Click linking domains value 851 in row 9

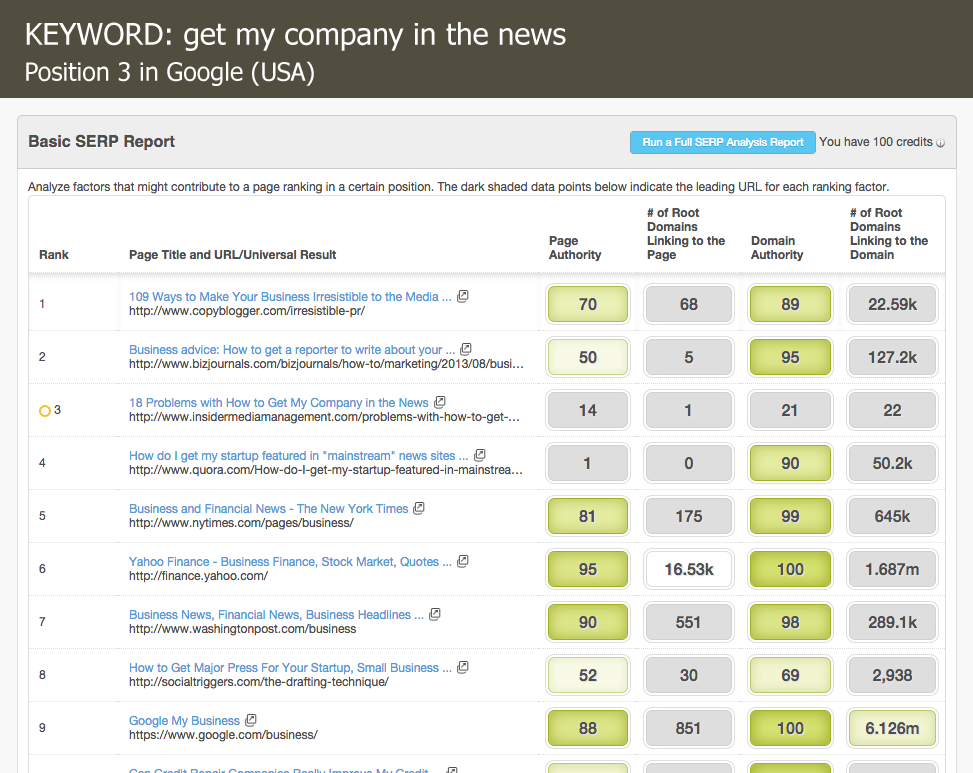click(x=689, y=728)
